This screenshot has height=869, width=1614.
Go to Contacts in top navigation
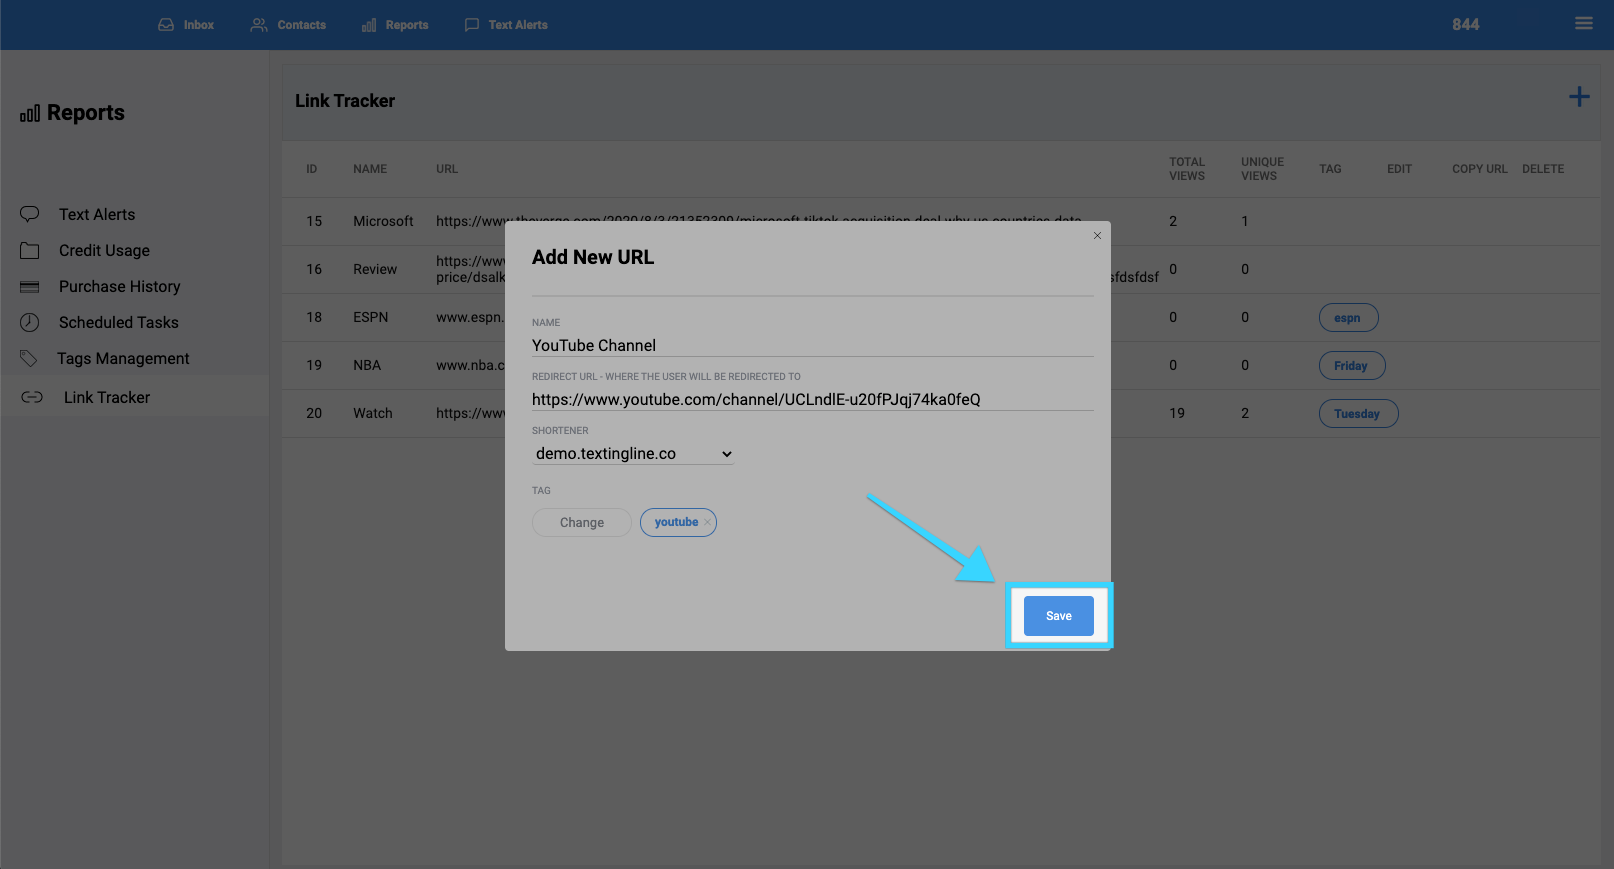301,25
